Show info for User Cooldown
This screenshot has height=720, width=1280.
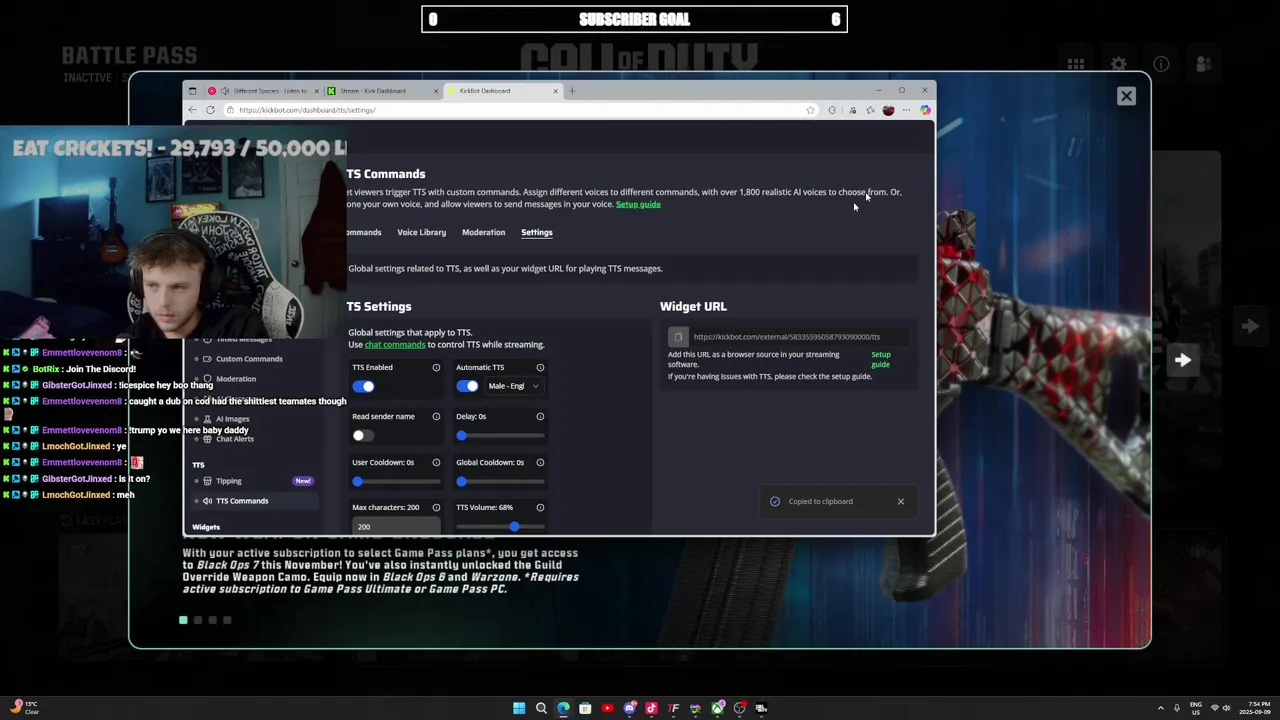pos(436,462)
